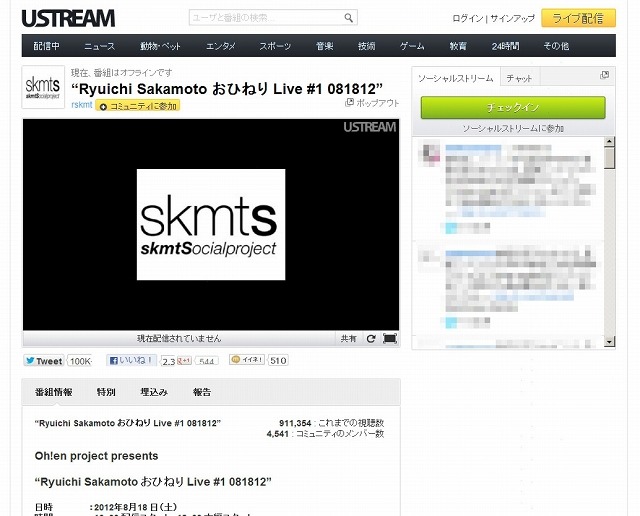Click the 現在配信されていません status text

pos(179,338)
